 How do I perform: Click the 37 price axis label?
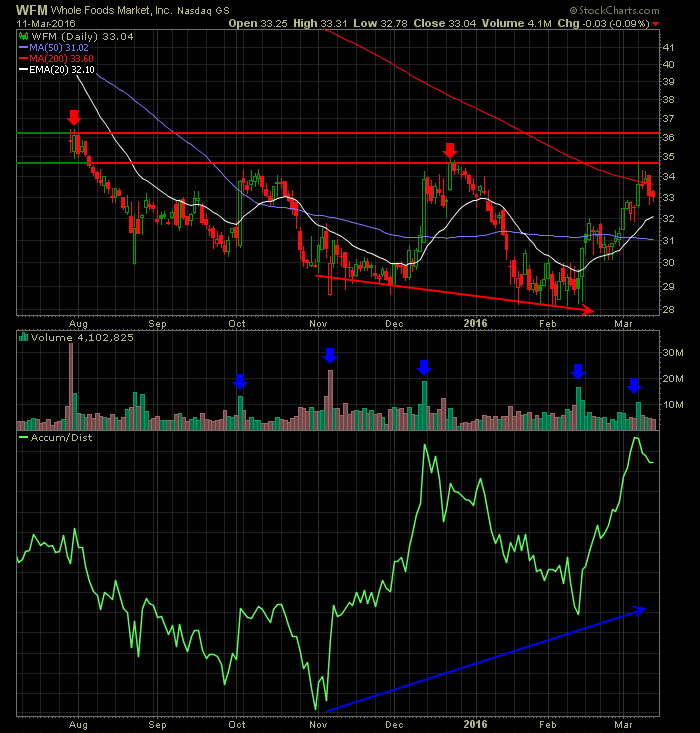click(668, 119)
